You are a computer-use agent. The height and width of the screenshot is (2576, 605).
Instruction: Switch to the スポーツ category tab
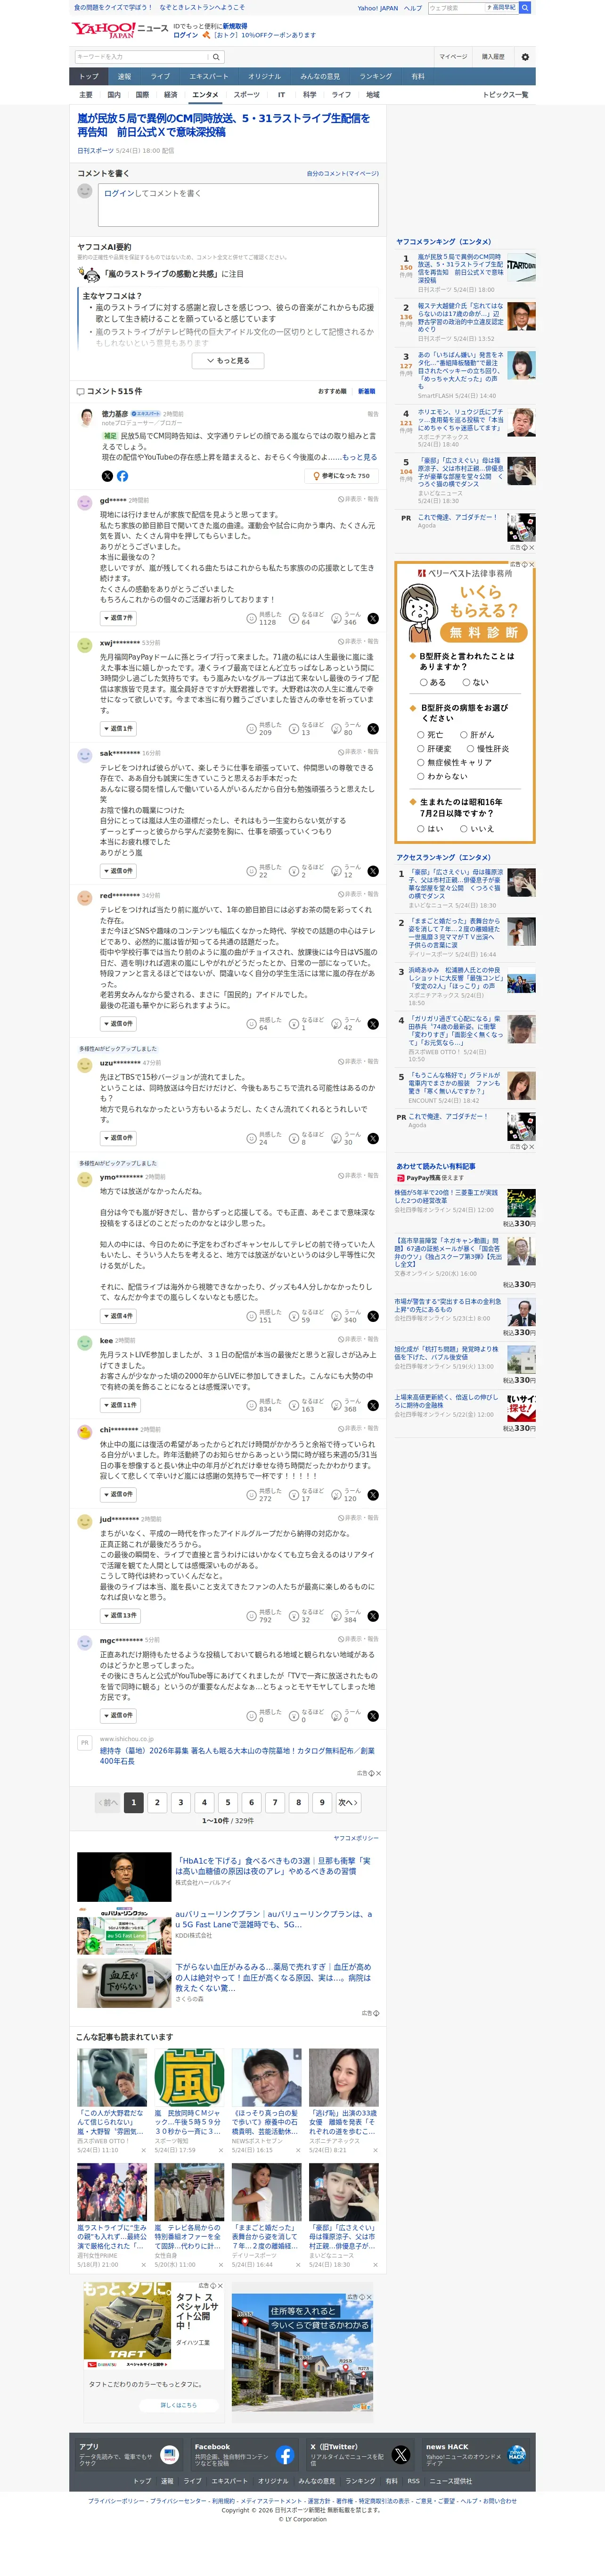[246, 95]
